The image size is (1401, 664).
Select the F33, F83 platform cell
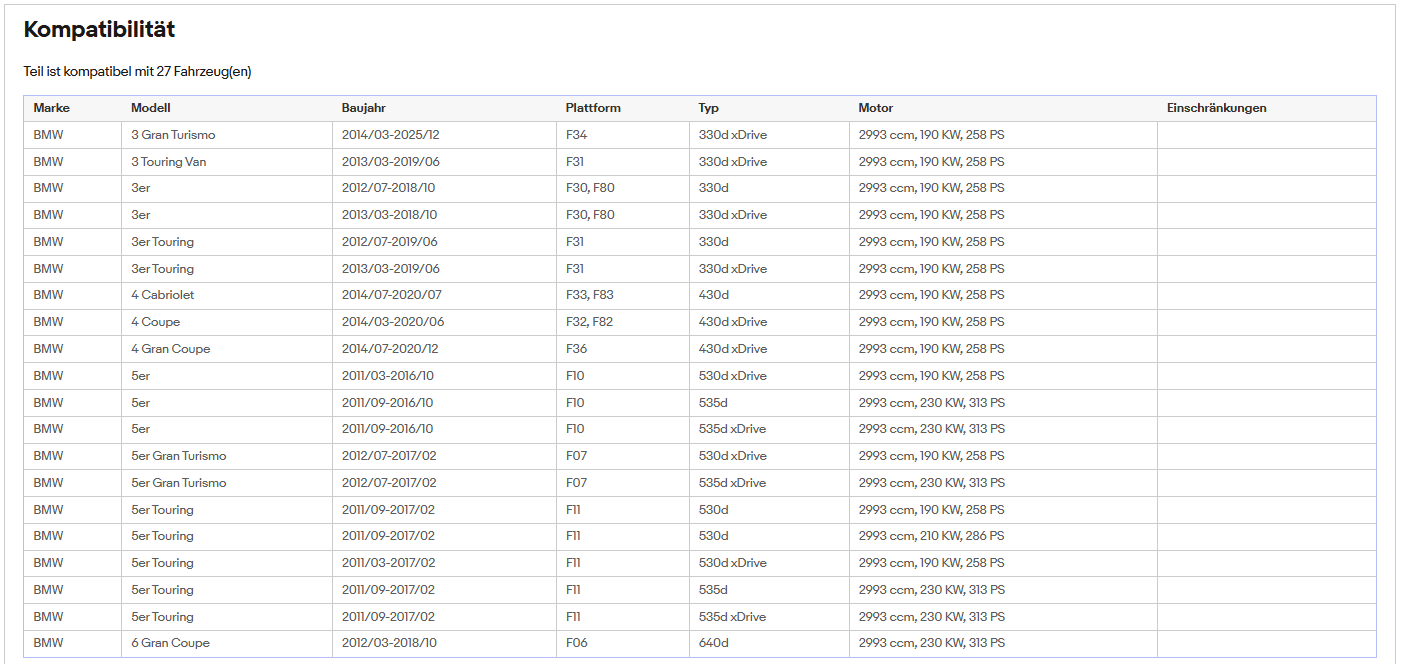623,295
